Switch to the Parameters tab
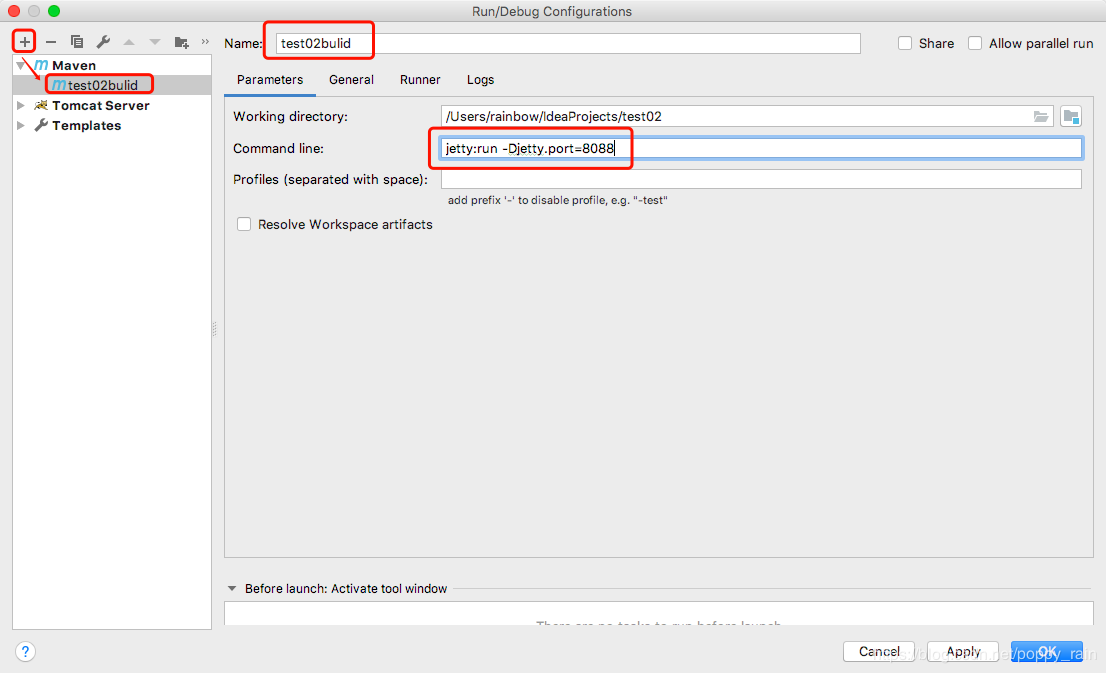The width and height of the screenshot is (1106, 673). [x=270, y=80]
